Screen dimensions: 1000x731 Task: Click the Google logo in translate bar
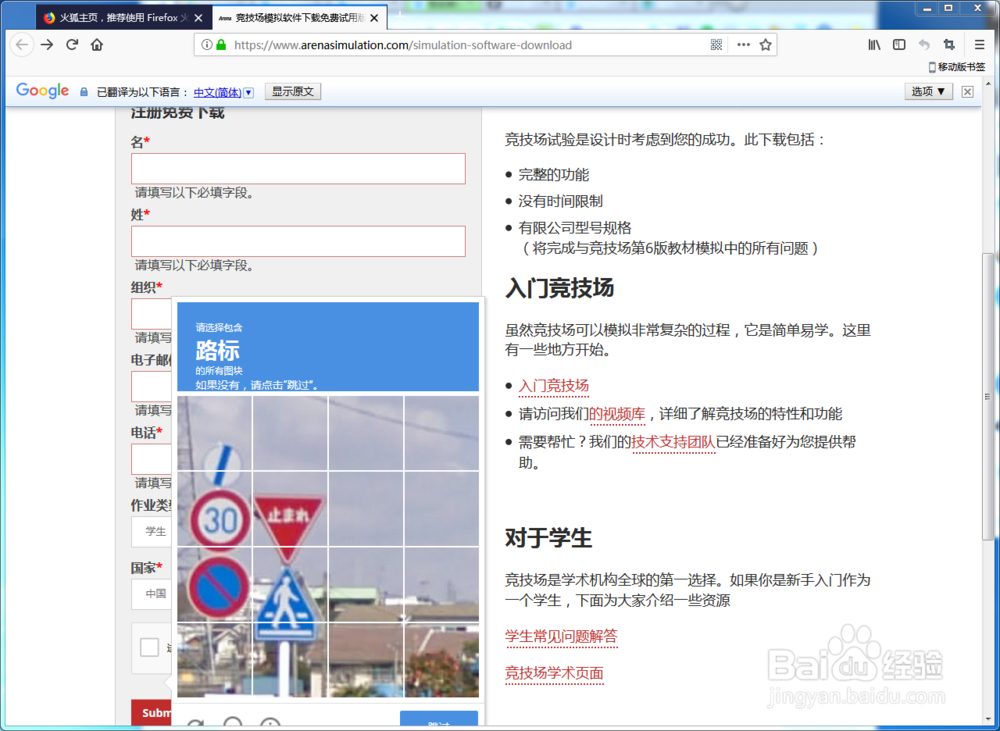pyautogui.click(x=42, y=91)
